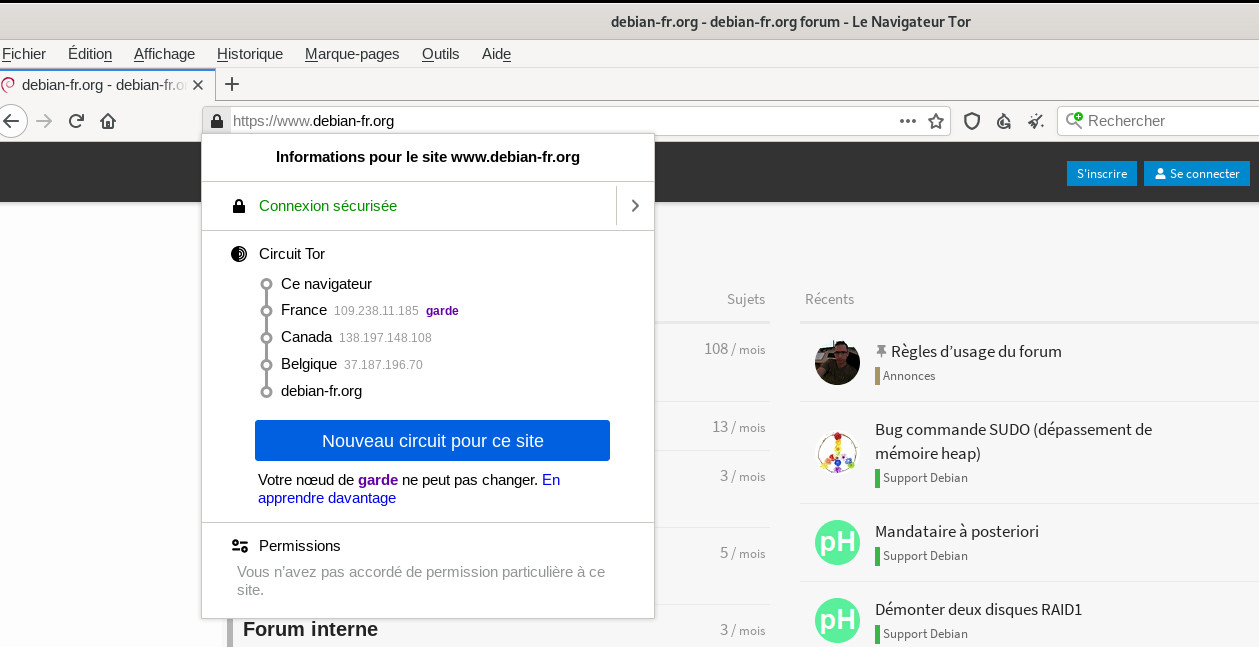Click the New Identity broom icon

click(x=1035, y=121)
